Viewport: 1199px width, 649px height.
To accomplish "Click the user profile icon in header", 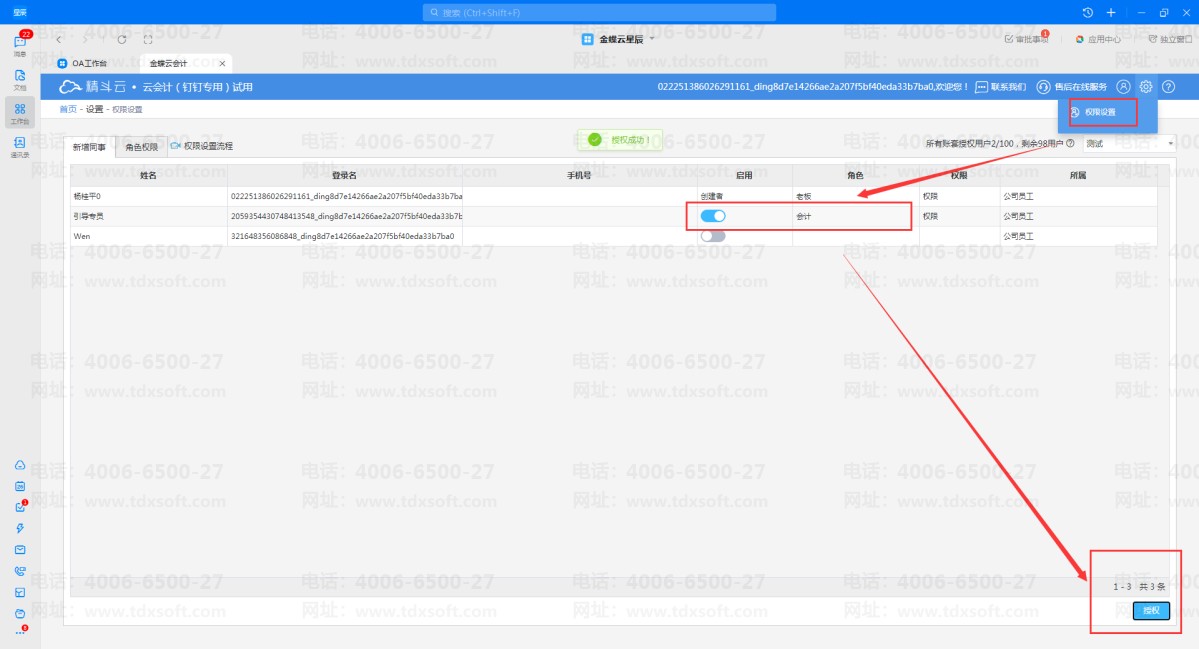I will (1124, 87).
